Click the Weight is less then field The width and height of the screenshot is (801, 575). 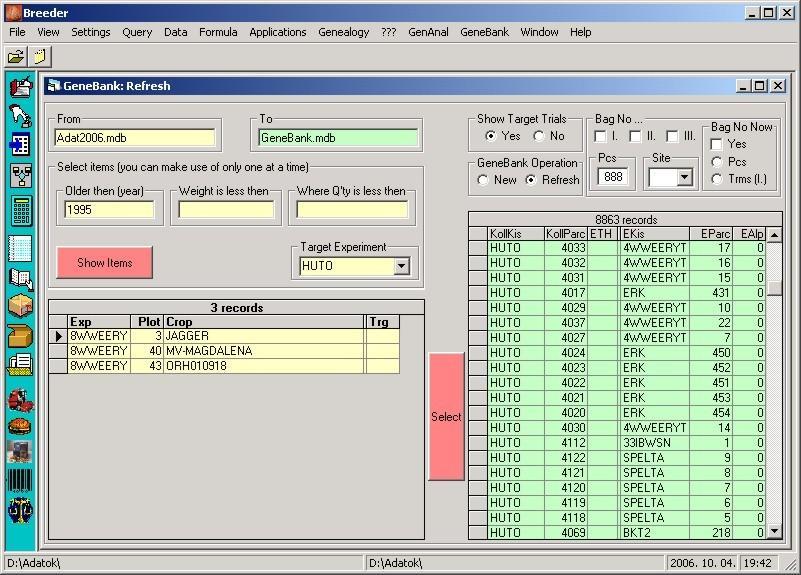point(226,210)
